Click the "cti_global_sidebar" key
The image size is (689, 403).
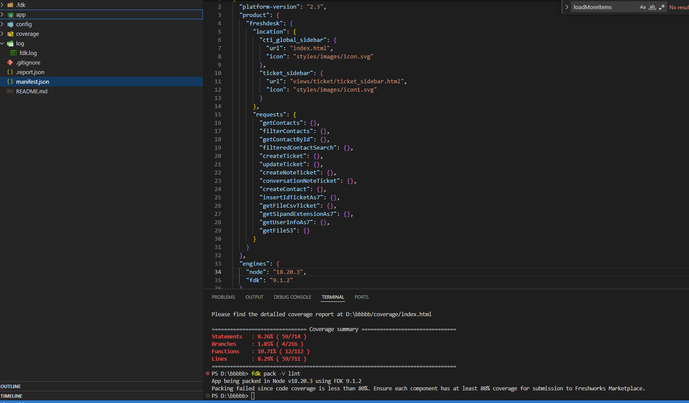coord(292,40)
